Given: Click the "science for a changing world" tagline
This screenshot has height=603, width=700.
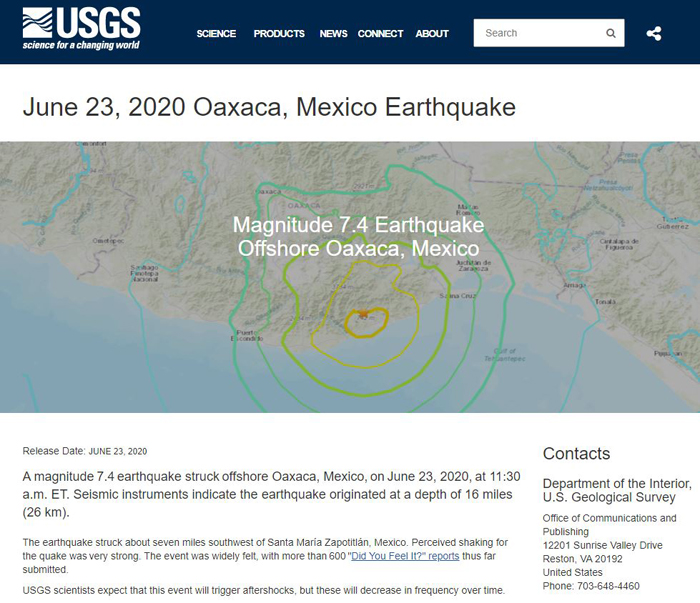Looking at the screenshot, I should point(81,45).
